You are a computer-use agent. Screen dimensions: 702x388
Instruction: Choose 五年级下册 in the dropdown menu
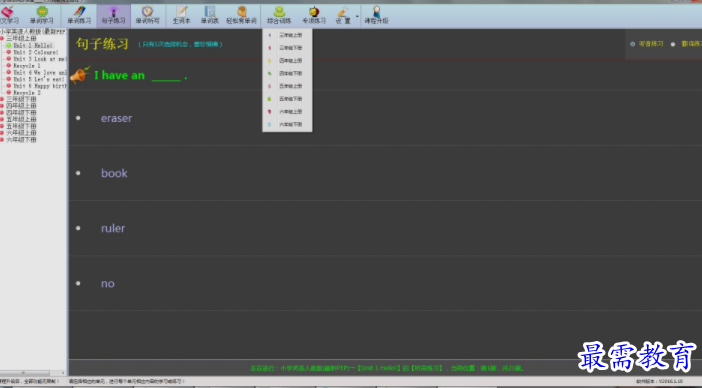pyautogui.click(x=287, y=99)
